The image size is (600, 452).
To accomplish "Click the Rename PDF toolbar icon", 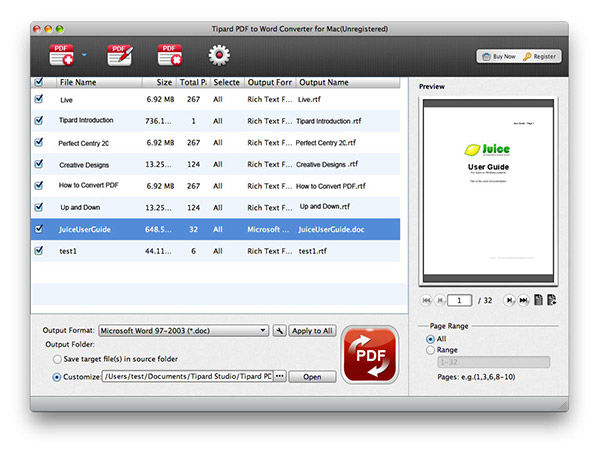I will click(121, 55).
